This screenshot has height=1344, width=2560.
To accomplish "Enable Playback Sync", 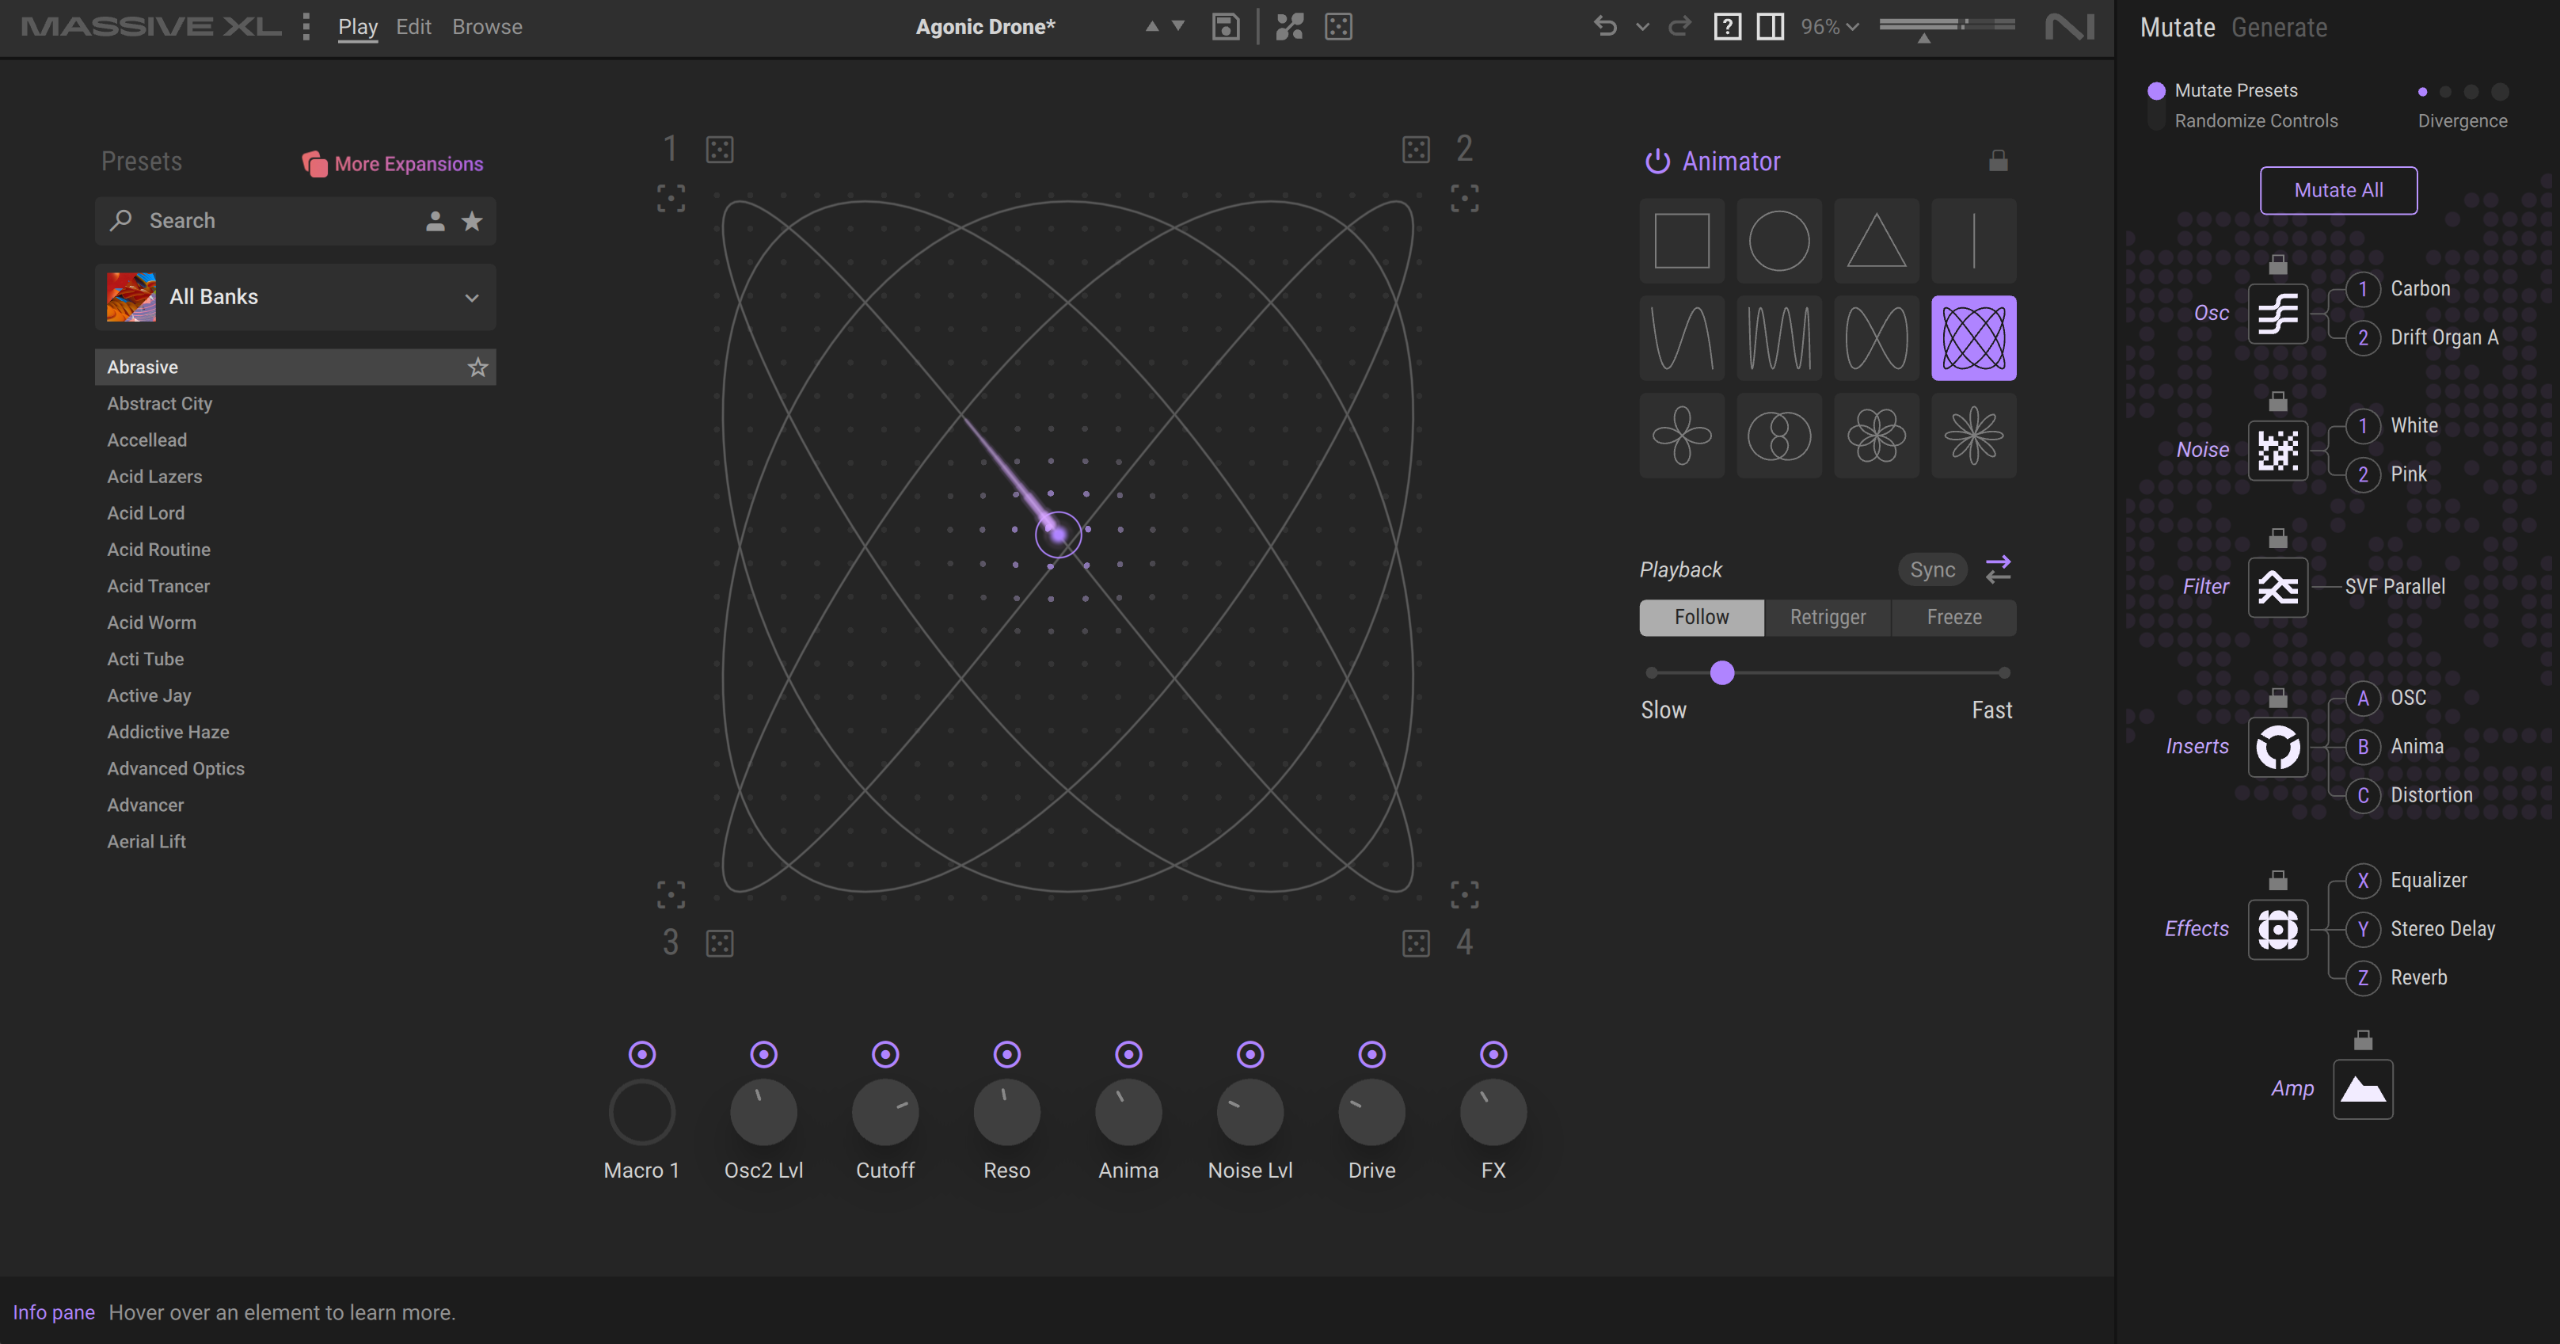I will click(1932, 570).
